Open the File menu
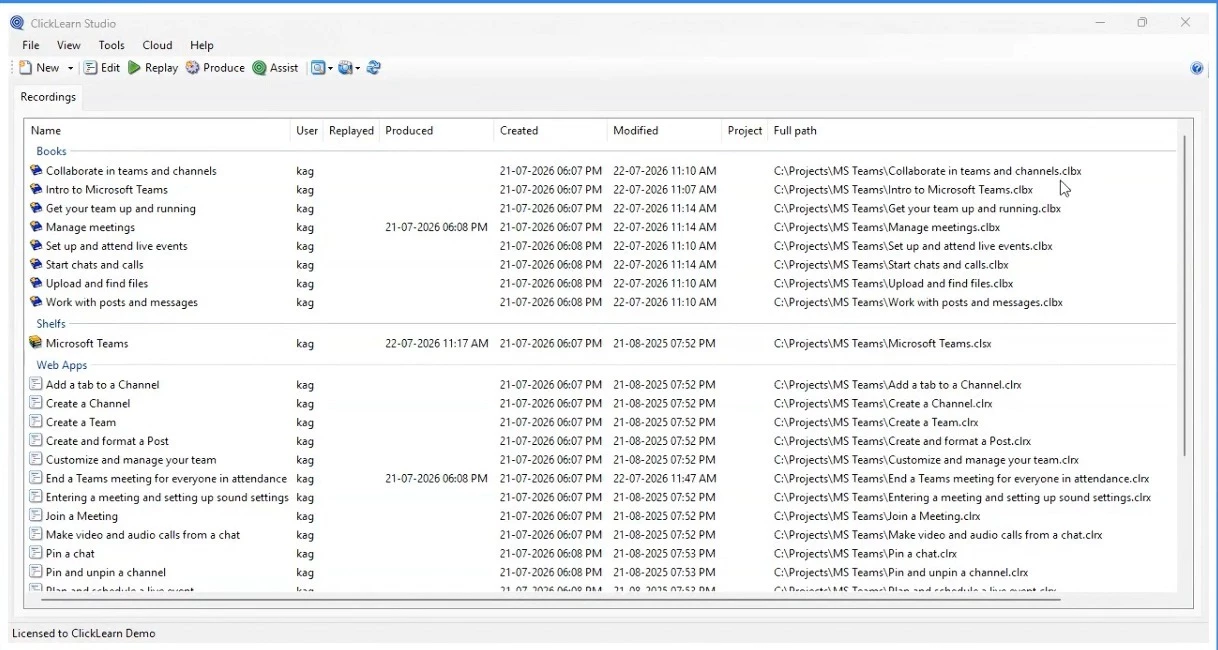Image resolution: width=1218 pixels, height=650 pixels. click(x=31, y=45)
